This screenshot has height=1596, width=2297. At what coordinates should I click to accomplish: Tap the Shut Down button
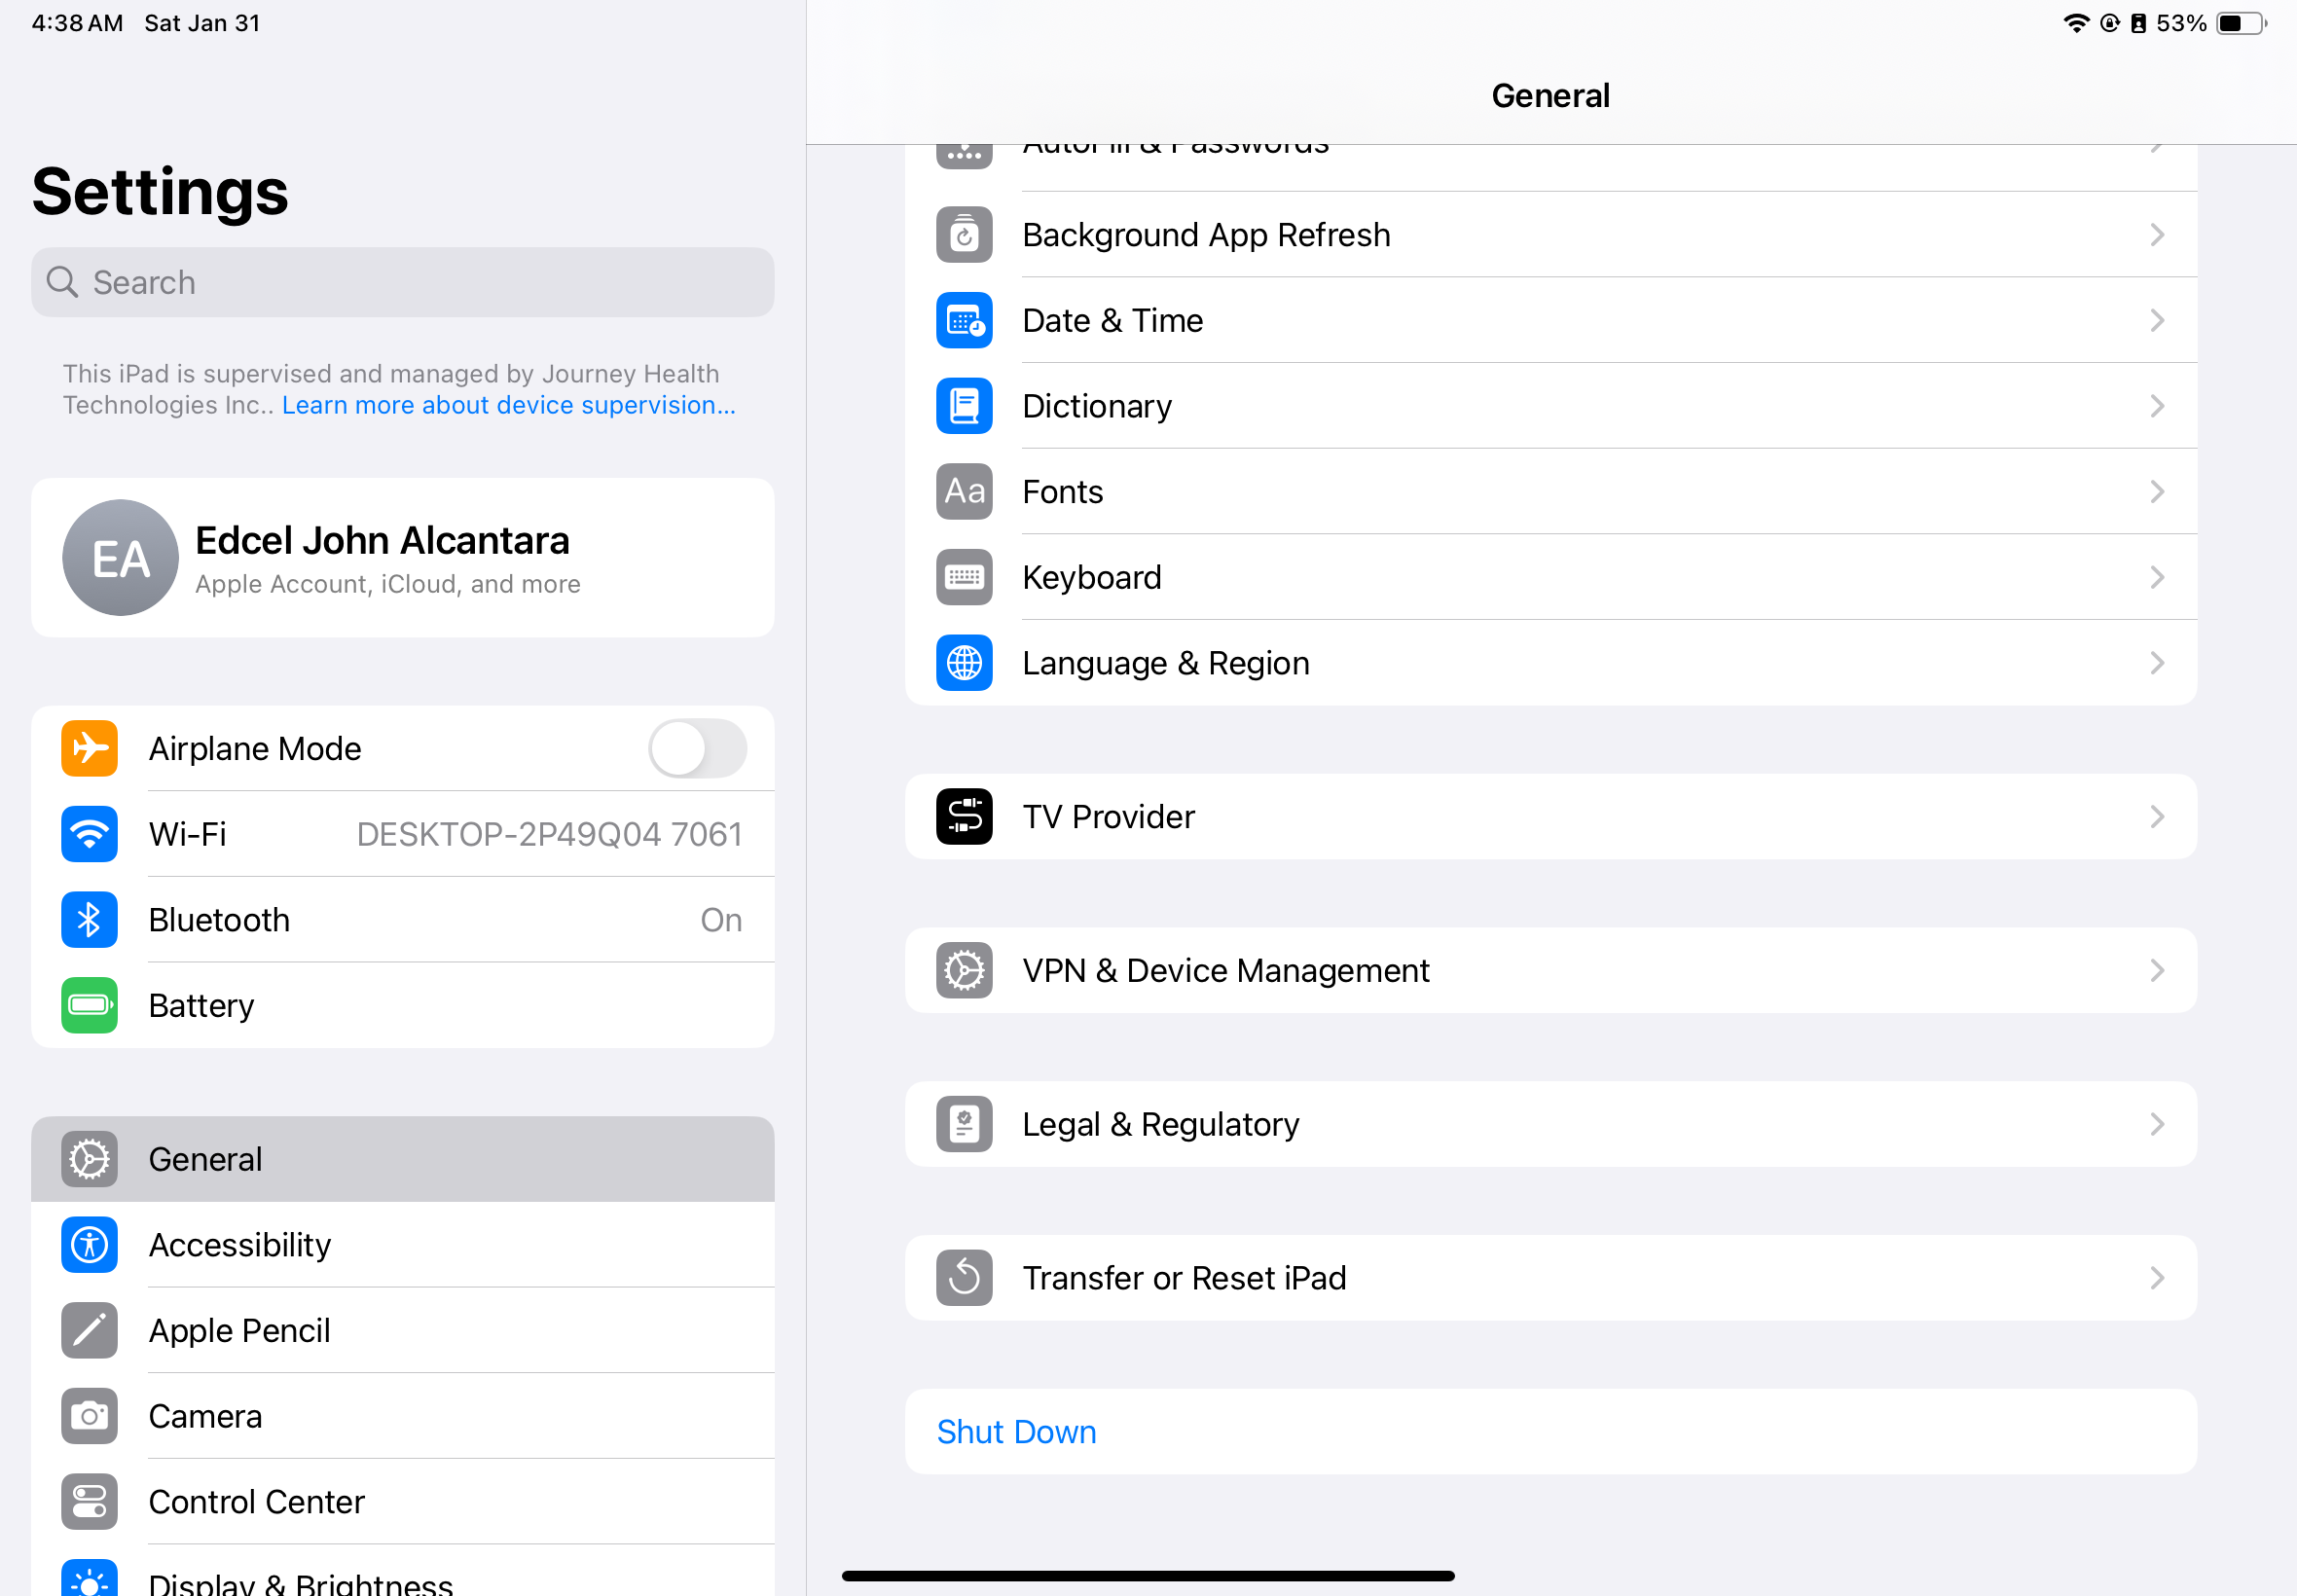(1551, 1432)
